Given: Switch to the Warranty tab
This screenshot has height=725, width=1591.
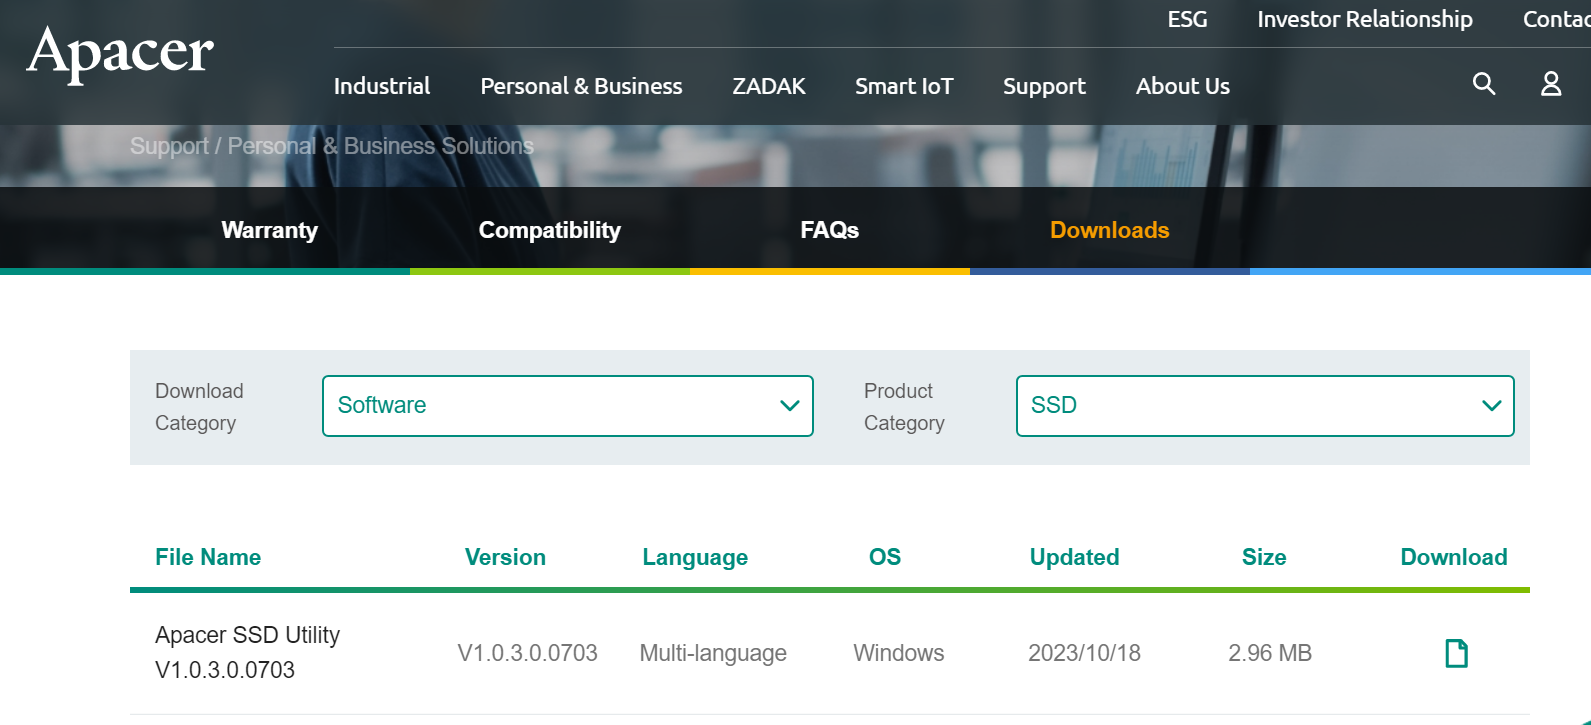Looking at the screenshot, I should pyautogui.click(x=269, y=230).
